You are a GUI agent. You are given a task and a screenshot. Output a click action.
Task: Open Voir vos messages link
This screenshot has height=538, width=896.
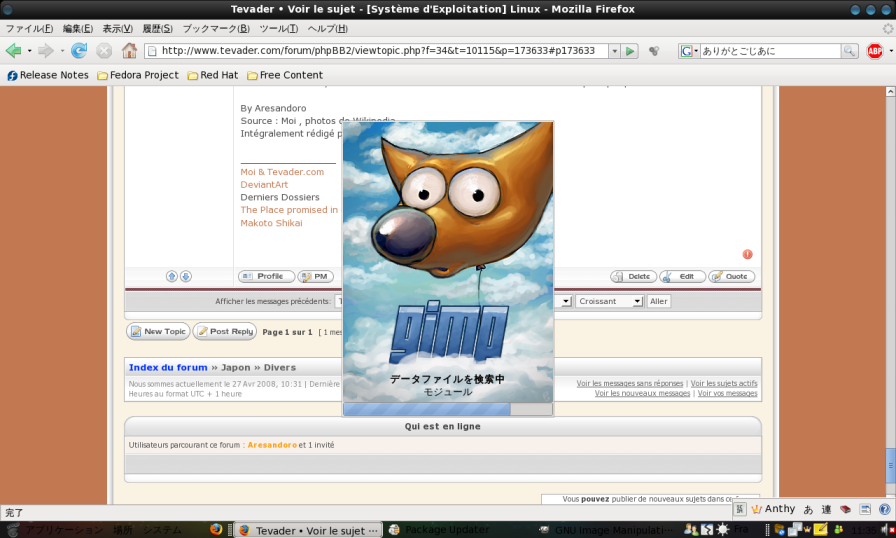[x=727, y=393]
